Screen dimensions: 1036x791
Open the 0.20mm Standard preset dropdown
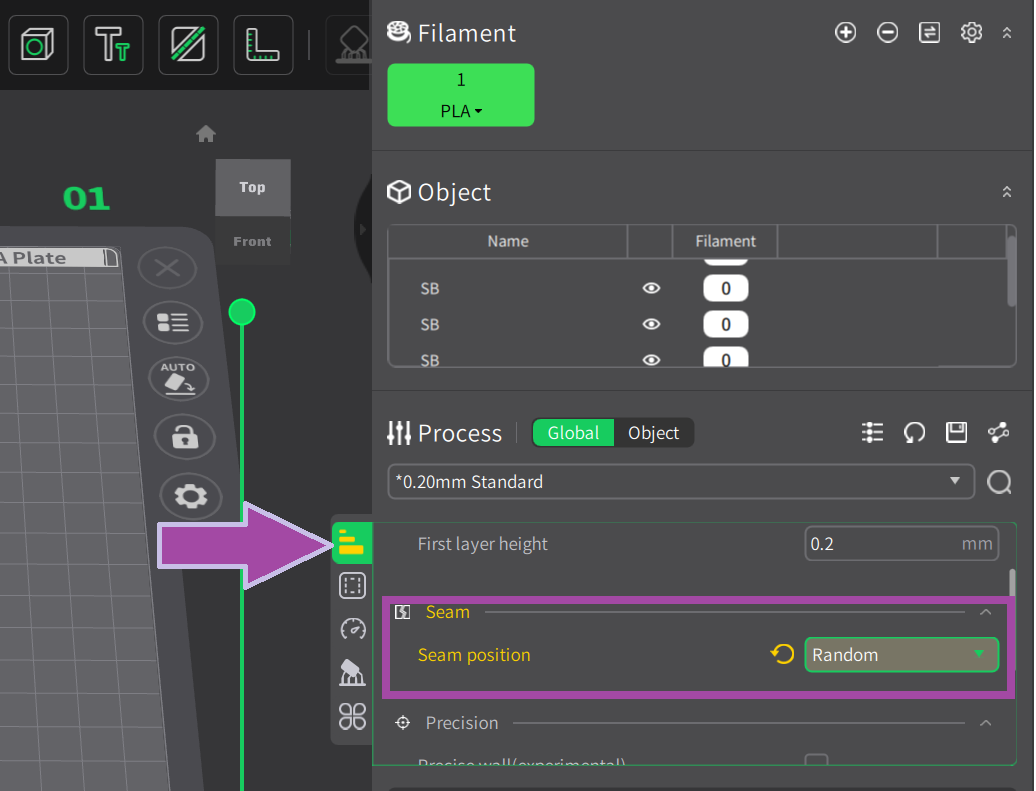(680, 482)
